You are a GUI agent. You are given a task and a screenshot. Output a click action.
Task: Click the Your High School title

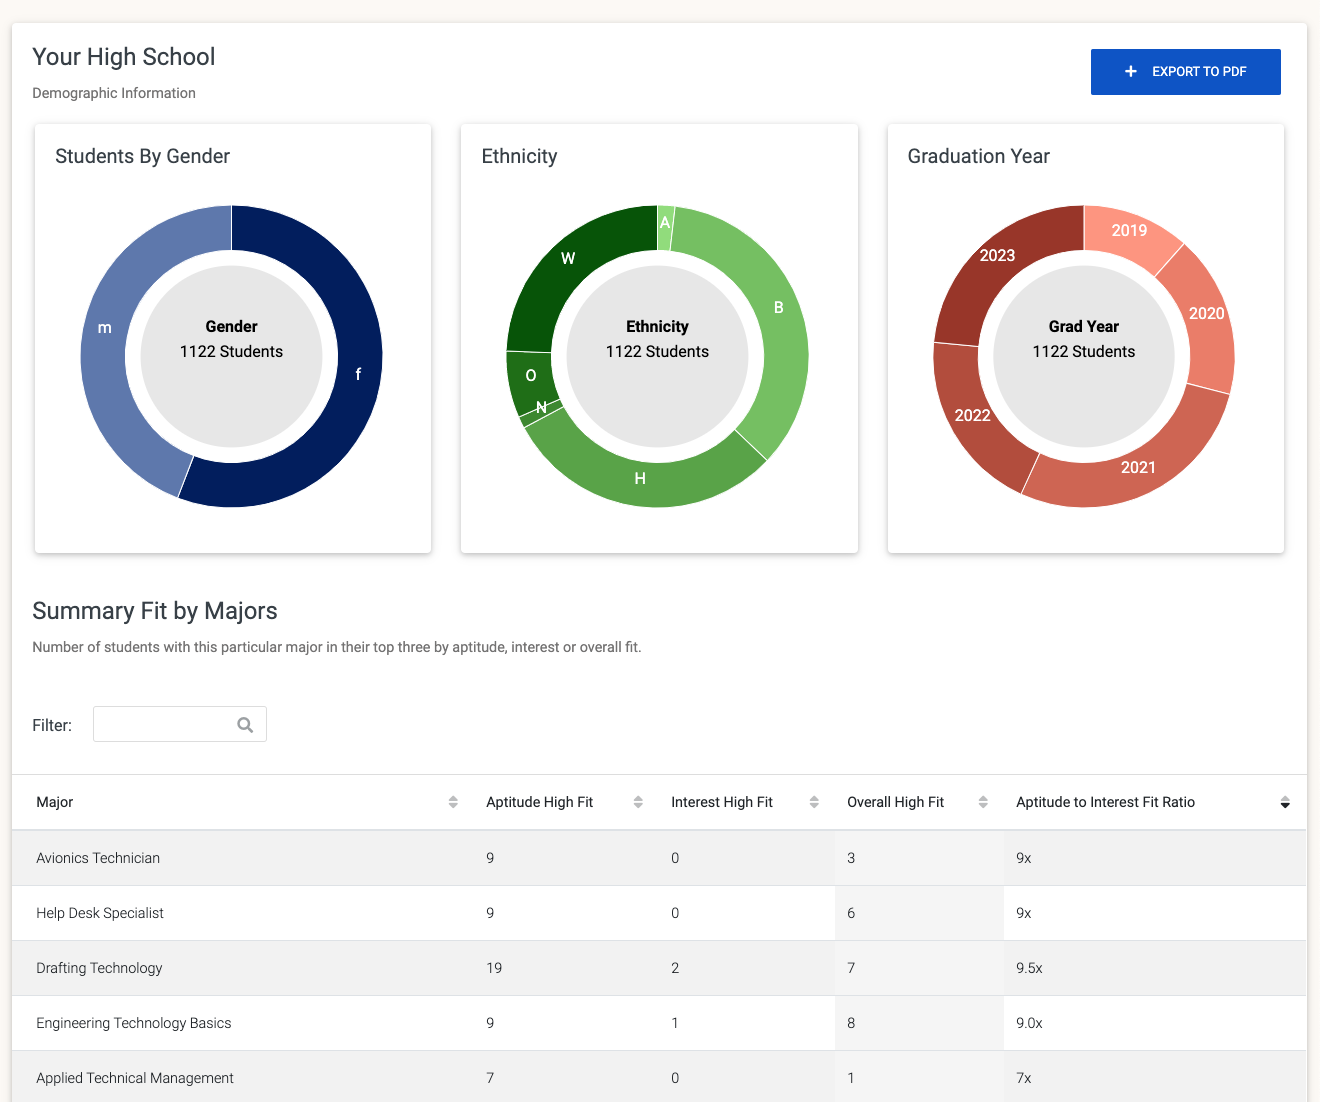point(124,57)
